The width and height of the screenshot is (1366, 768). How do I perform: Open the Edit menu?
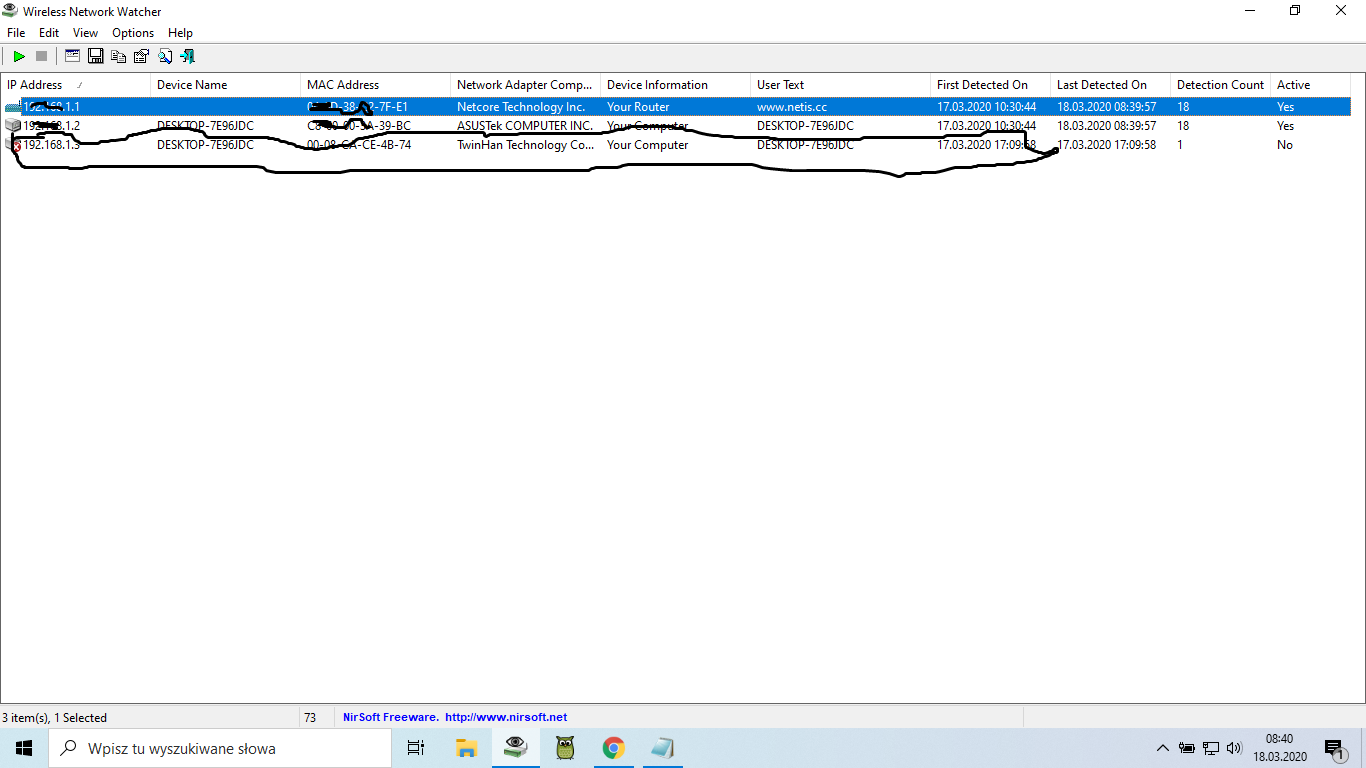coord(49,33)
